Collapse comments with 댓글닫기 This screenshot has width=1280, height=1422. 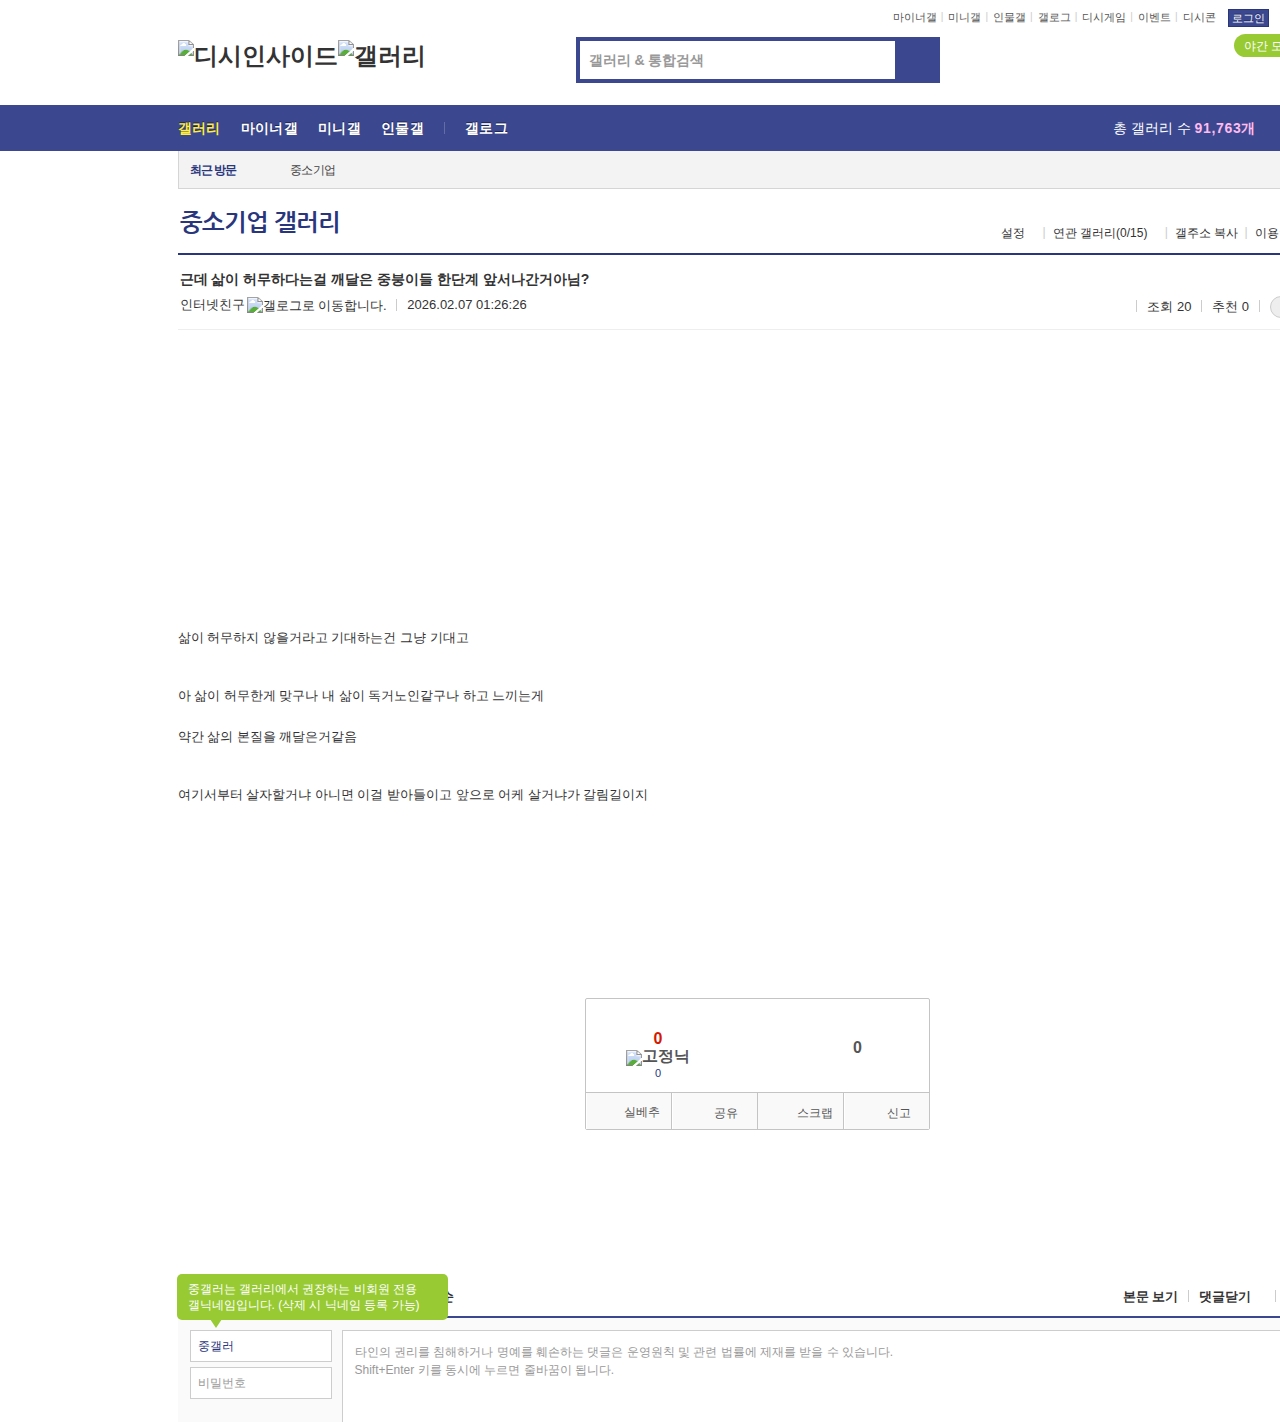point(1224,1297)
